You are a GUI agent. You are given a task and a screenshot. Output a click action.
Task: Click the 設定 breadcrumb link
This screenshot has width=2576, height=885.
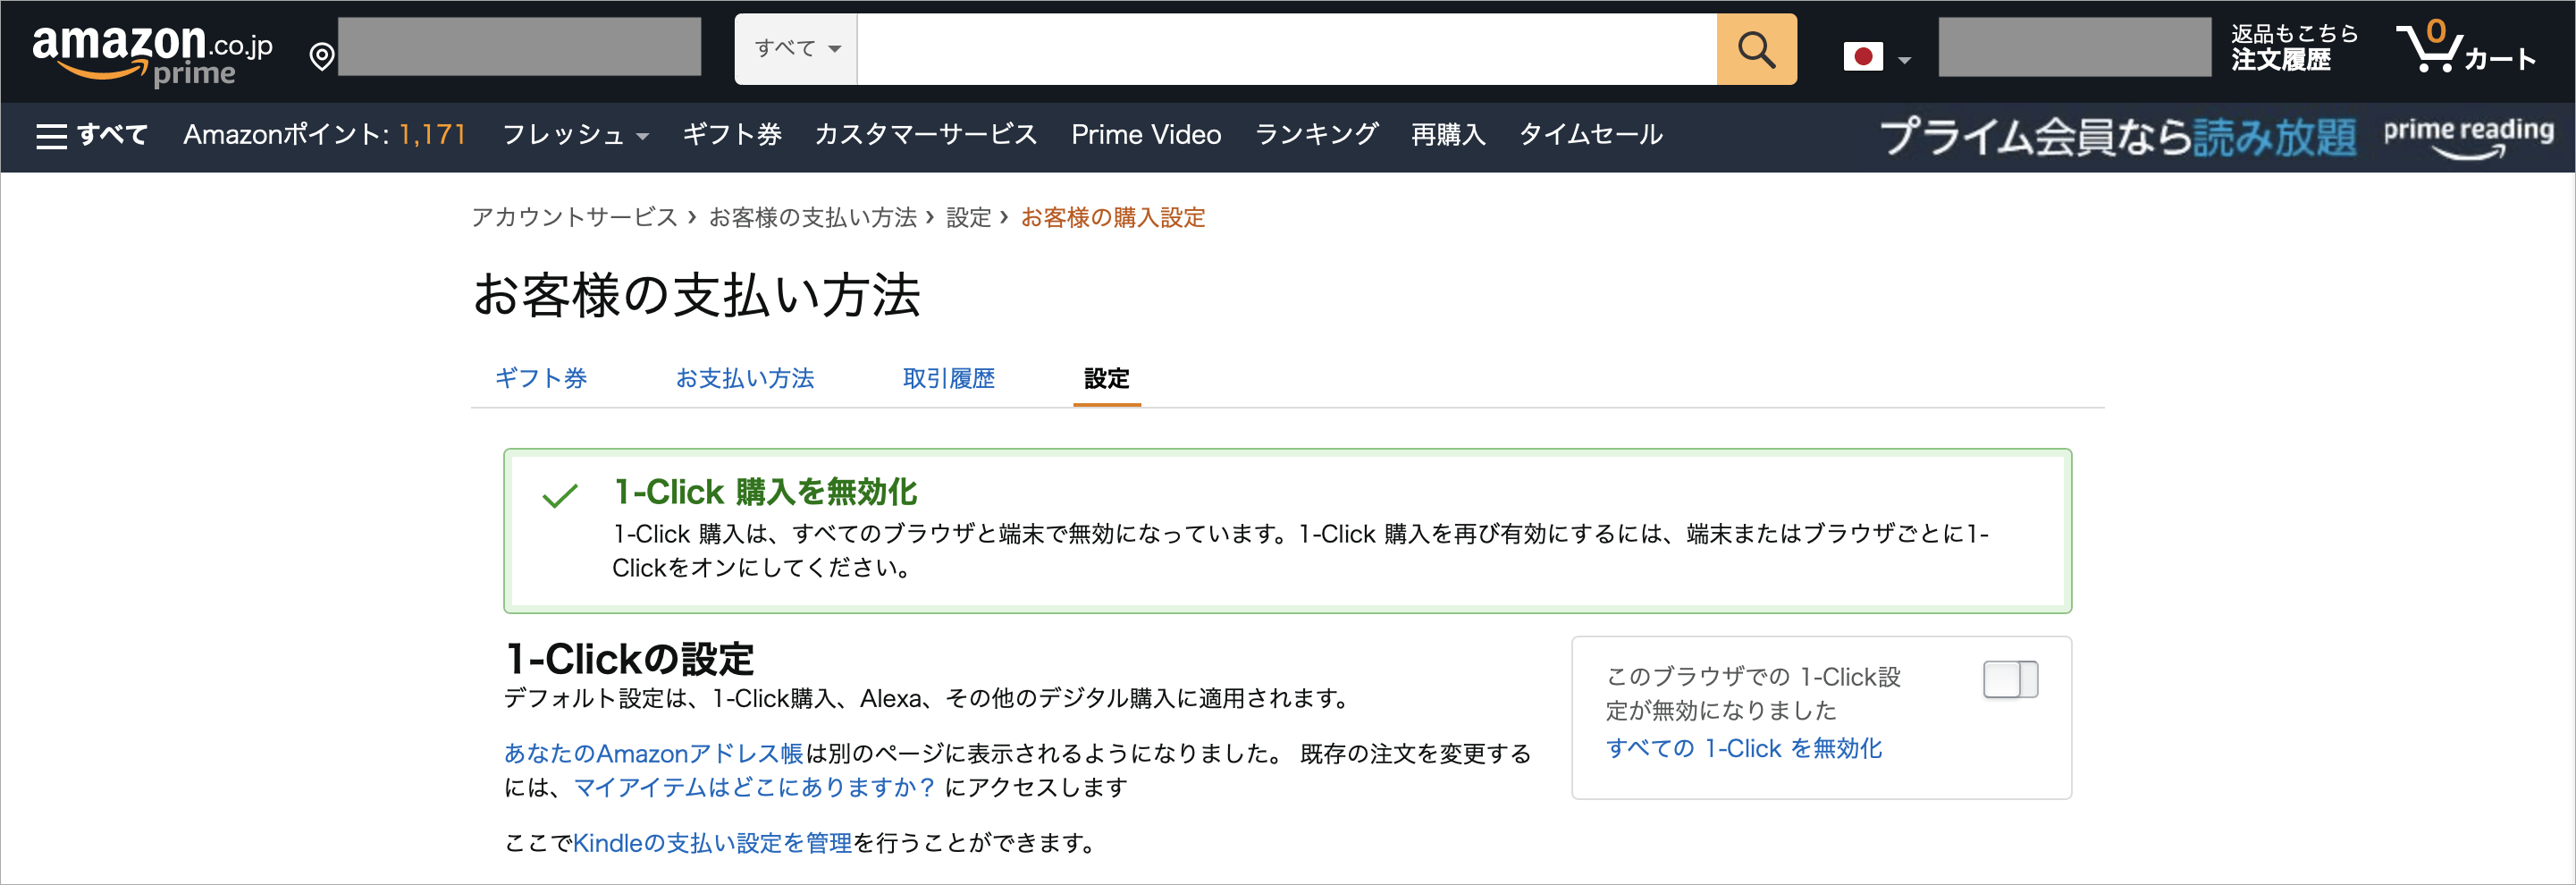pos(969,217)
